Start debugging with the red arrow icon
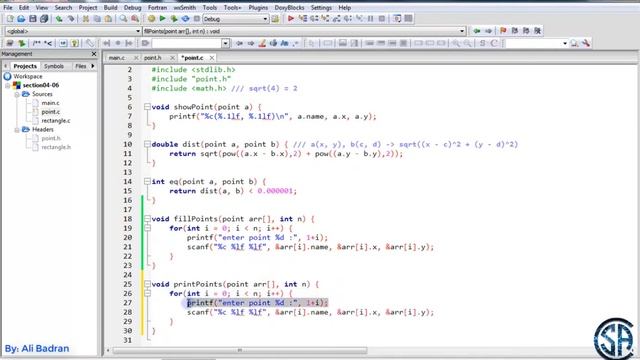Viewport: 640px width, 360px height. tap(291, 19)
